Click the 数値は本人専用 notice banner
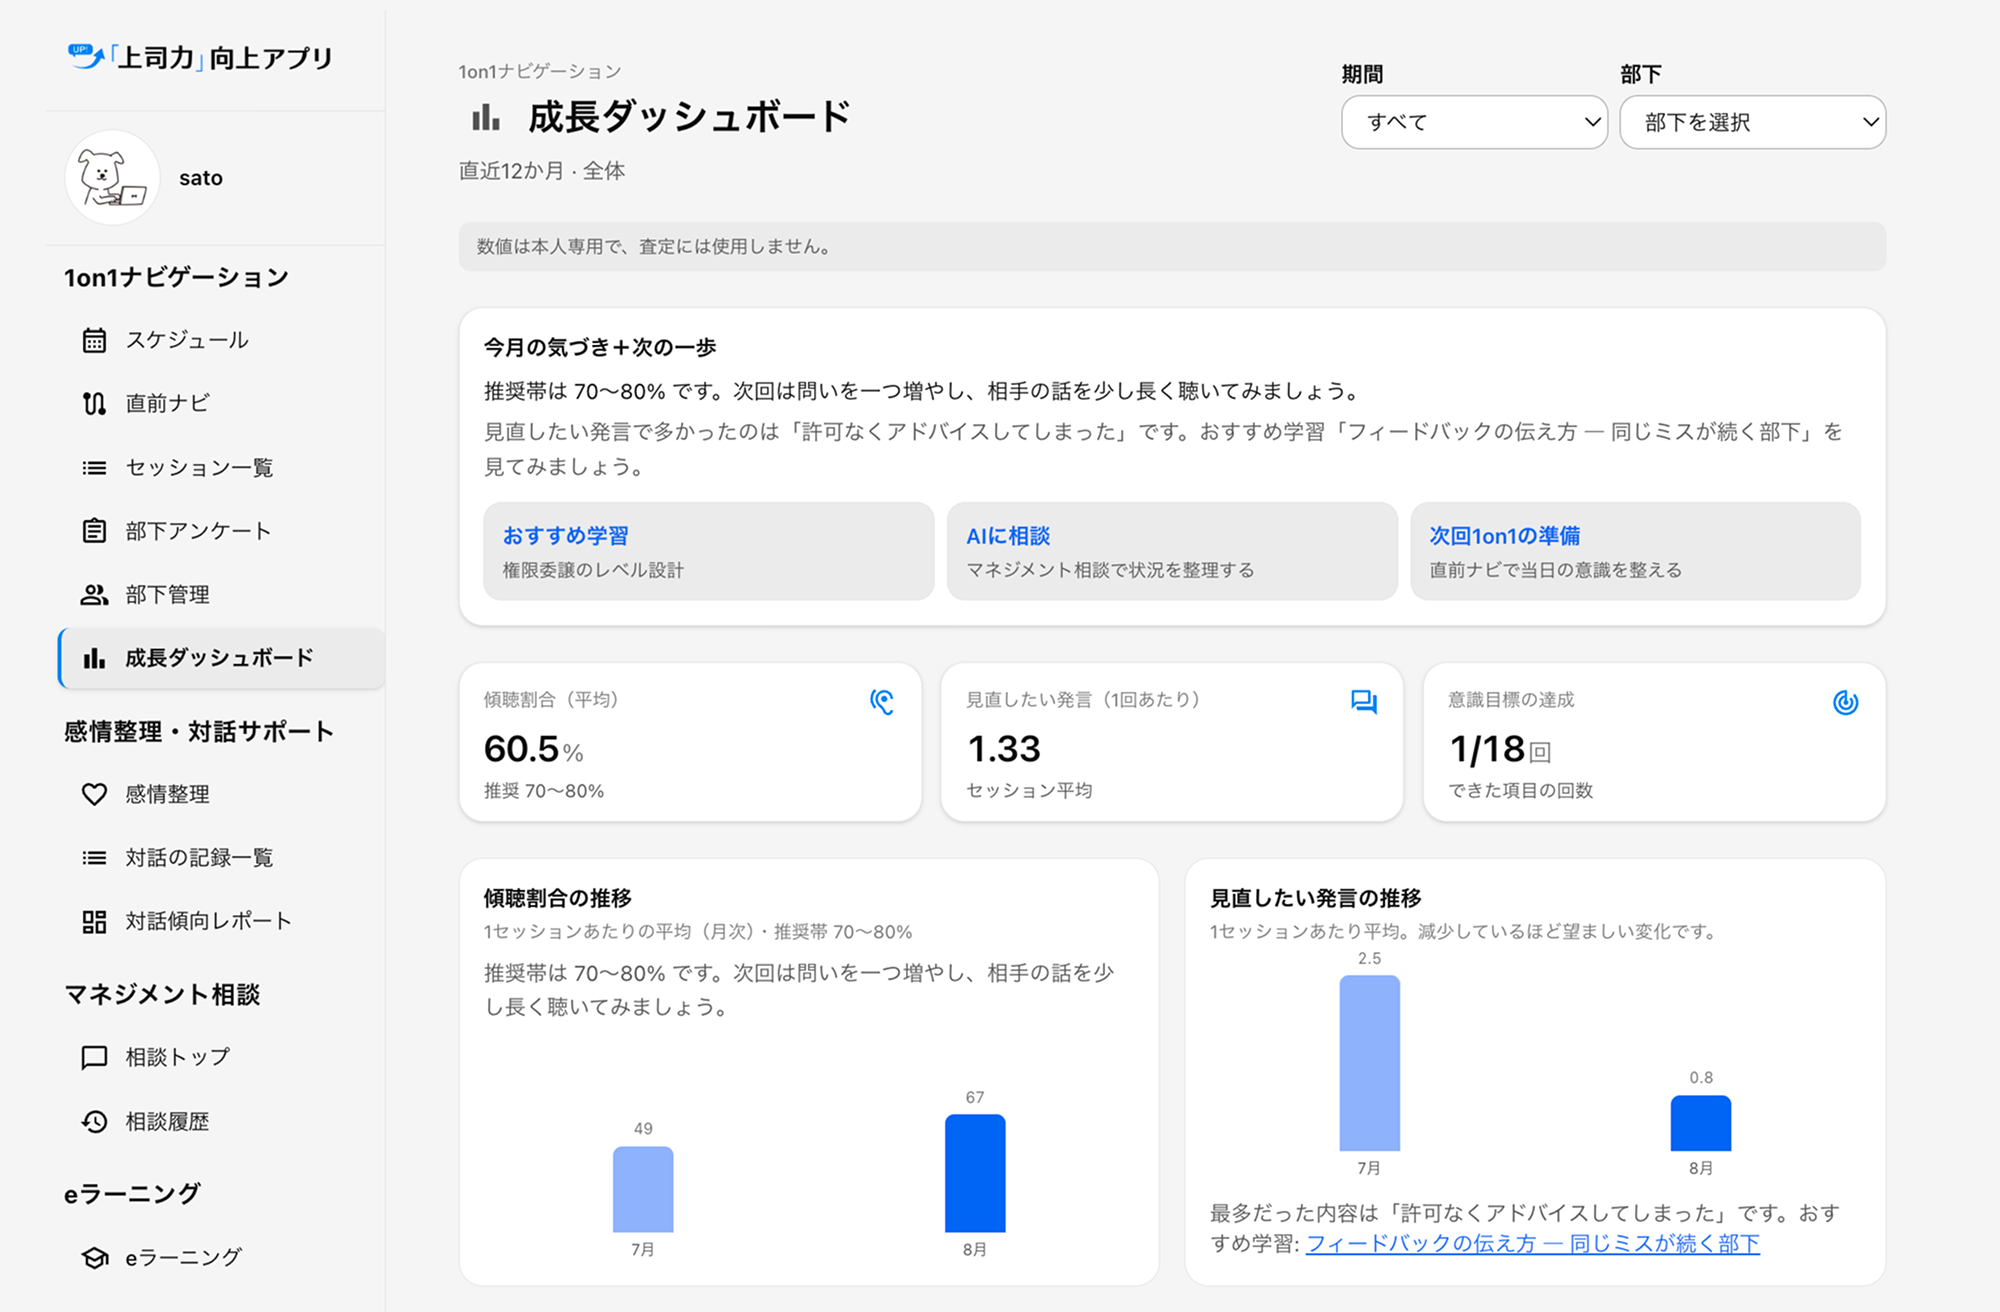 coord(1172,246)
